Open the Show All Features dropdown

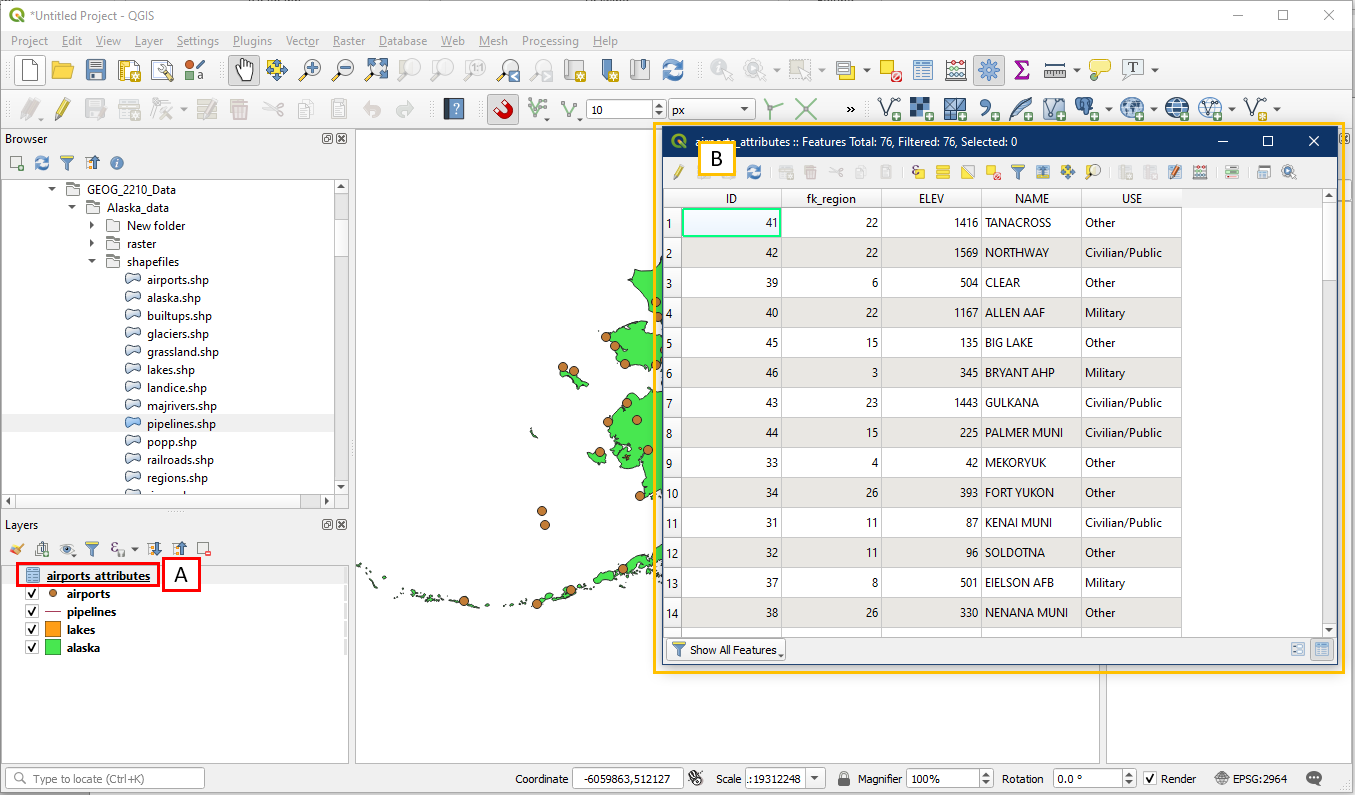(727, 650)
